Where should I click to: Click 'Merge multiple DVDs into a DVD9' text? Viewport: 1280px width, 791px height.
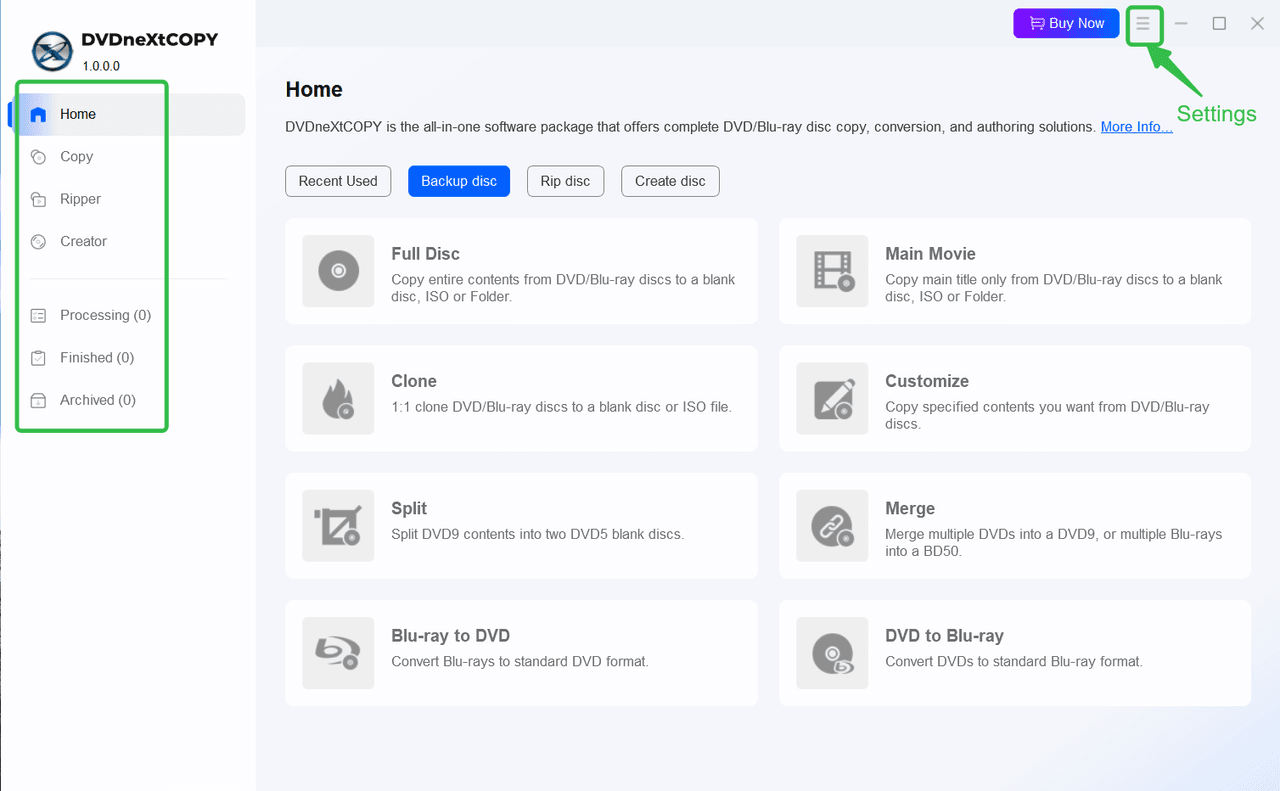pyautogui.click(x=1054, y=543)
